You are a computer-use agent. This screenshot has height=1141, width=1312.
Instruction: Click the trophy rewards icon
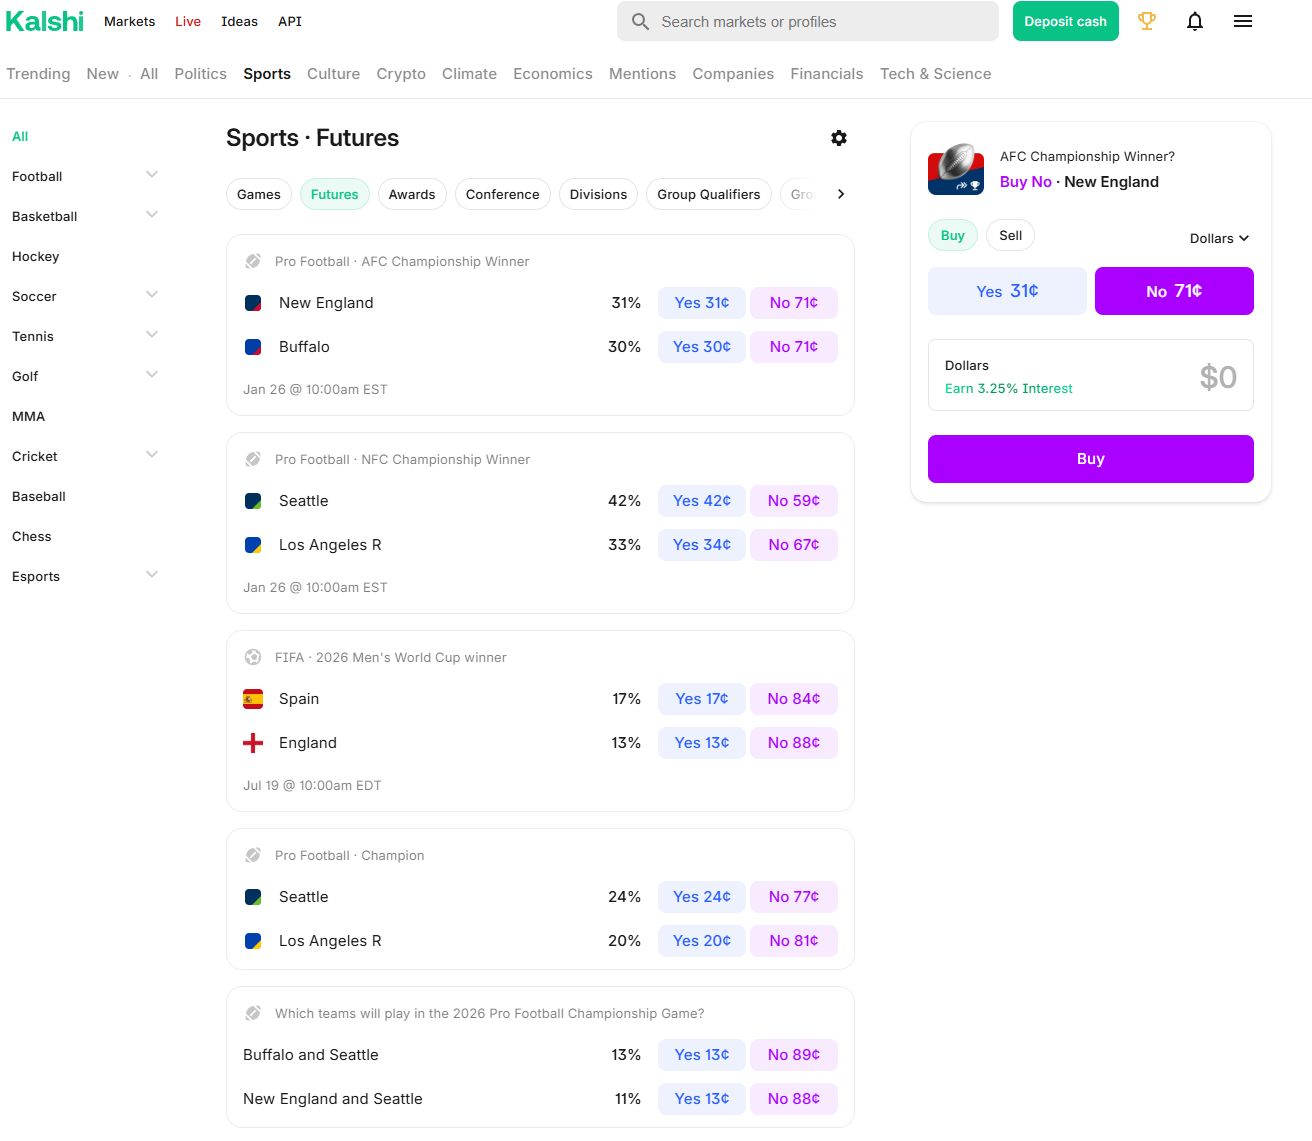pos(1146,21)
